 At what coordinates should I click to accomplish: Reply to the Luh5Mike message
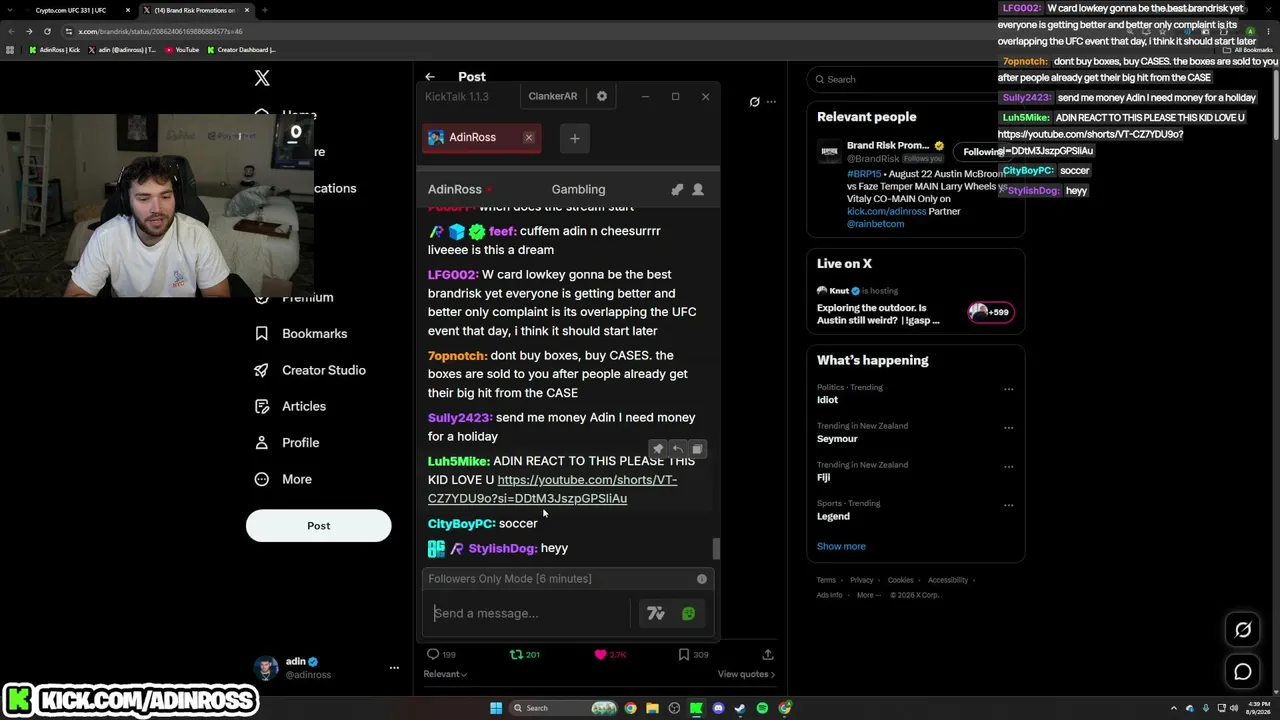(x=677, y=449)
